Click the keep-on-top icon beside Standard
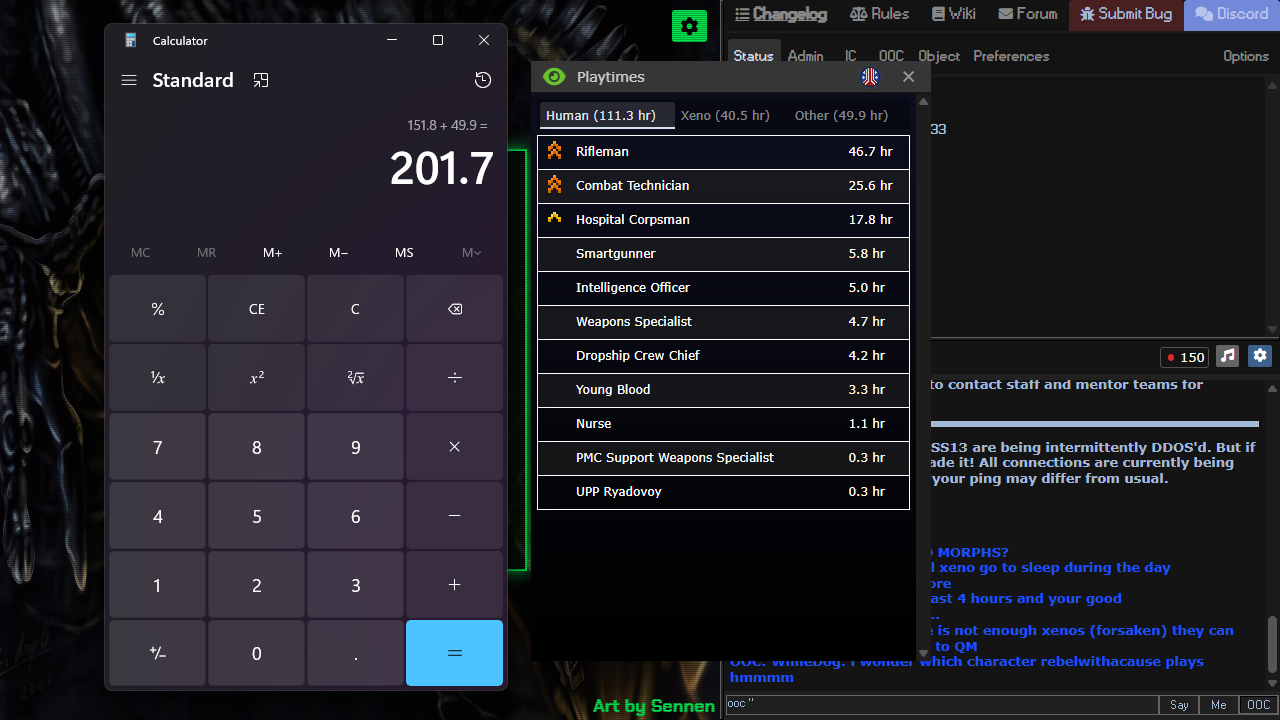 [x=261, y=80]
